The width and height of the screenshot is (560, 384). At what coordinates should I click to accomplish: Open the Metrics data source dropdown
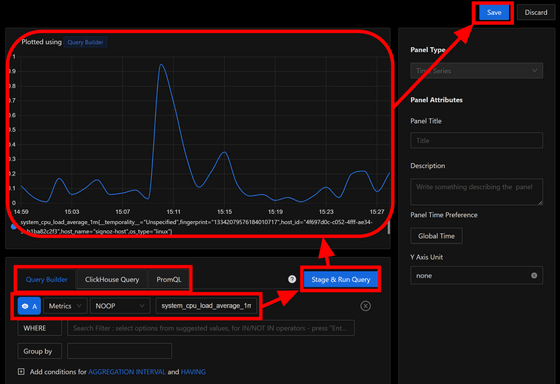[65, 306]
